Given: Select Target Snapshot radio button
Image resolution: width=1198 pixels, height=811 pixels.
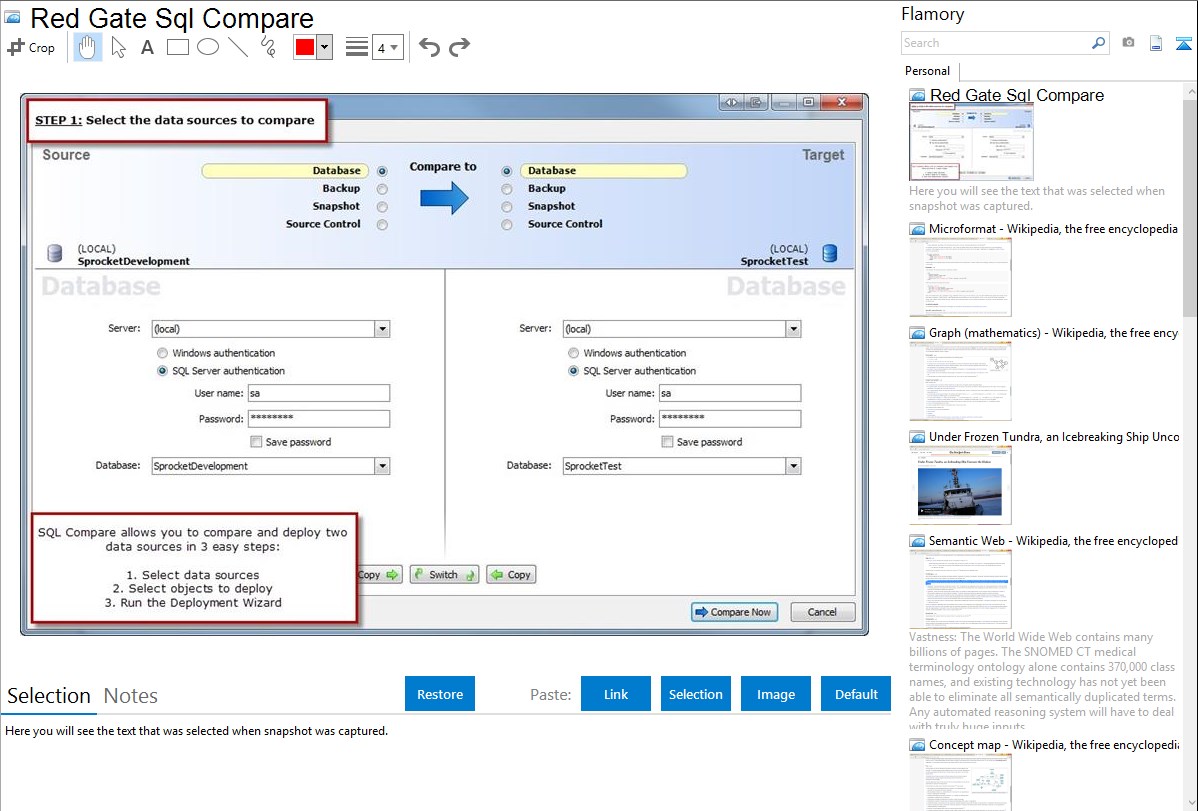Looking at the screenshot, I should pyautogui.click(x=507, y=207).
